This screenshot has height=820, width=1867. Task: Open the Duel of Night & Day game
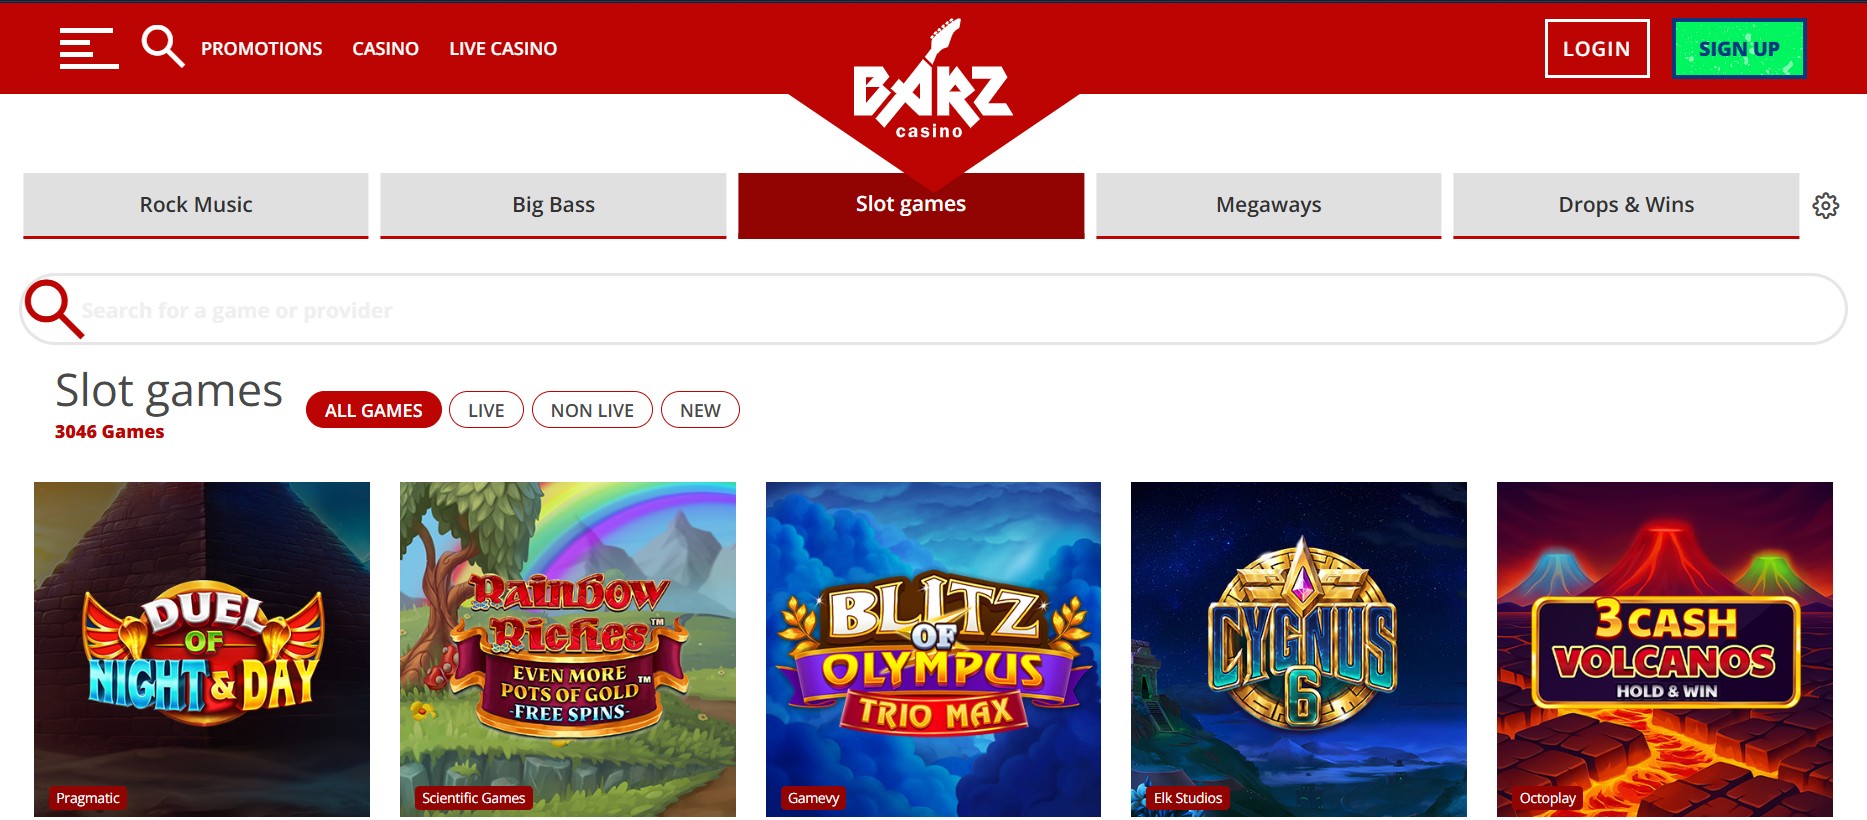click(202, 649)
